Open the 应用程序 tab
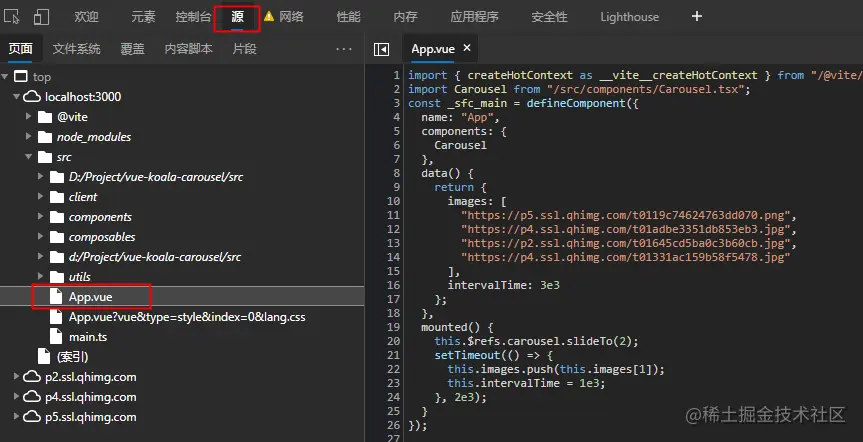 pyautogui.click(x=474, y=17)
